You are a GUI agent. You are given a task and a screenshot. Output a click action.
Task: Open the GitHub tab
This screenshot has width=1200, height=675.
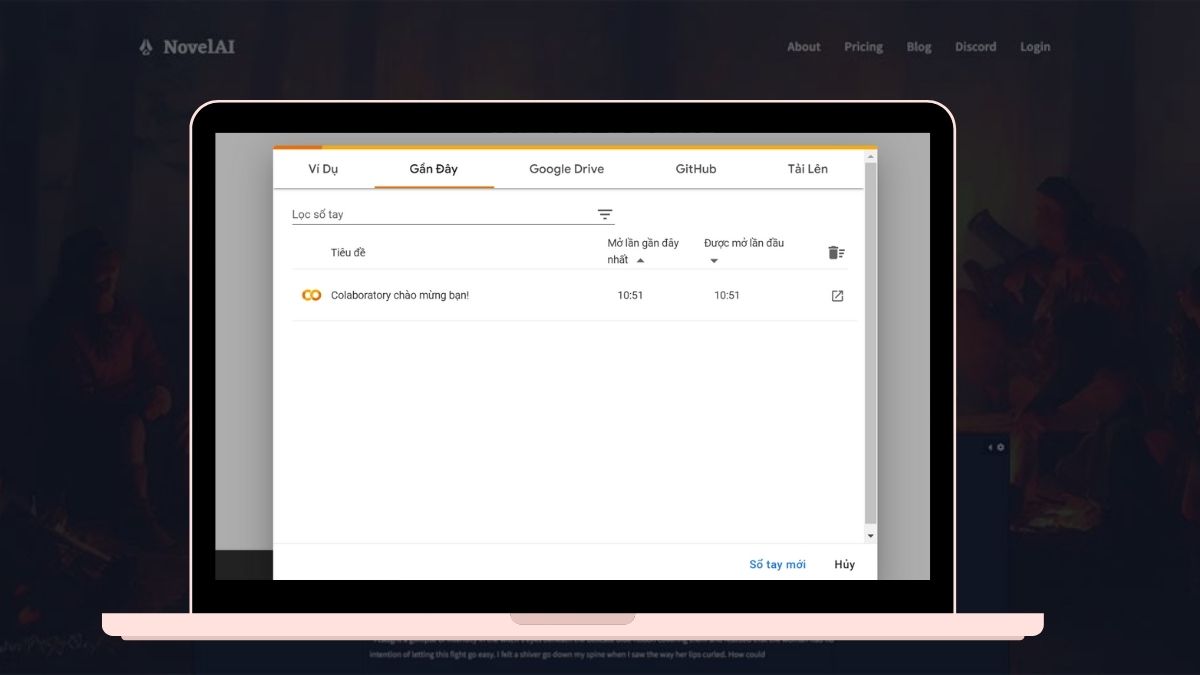click(695, 169)
